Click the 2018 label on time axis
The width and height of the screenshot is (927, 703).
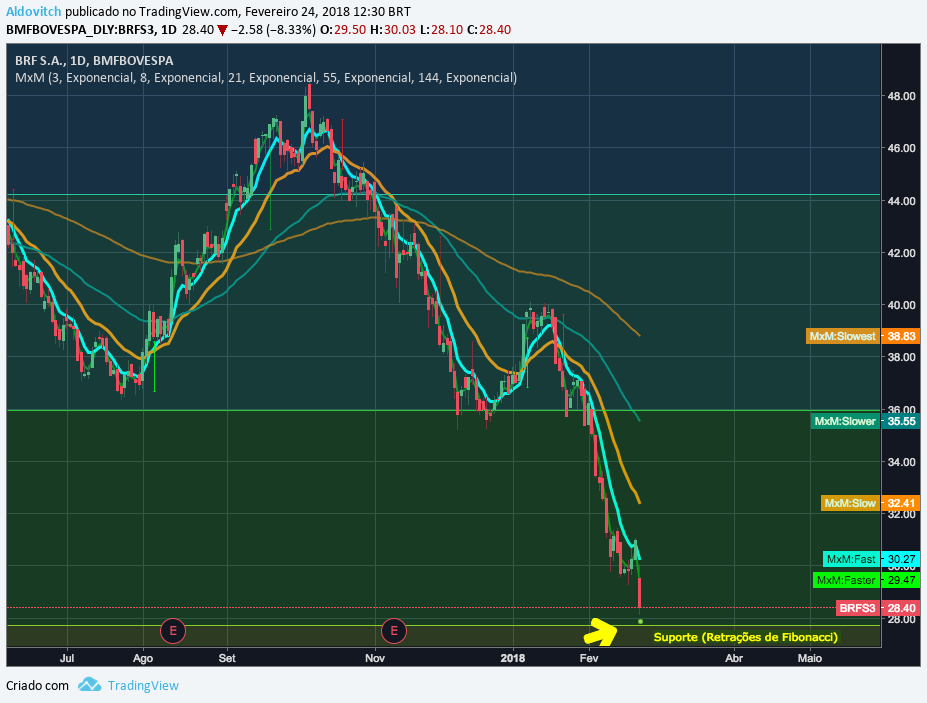click(513, 657)
